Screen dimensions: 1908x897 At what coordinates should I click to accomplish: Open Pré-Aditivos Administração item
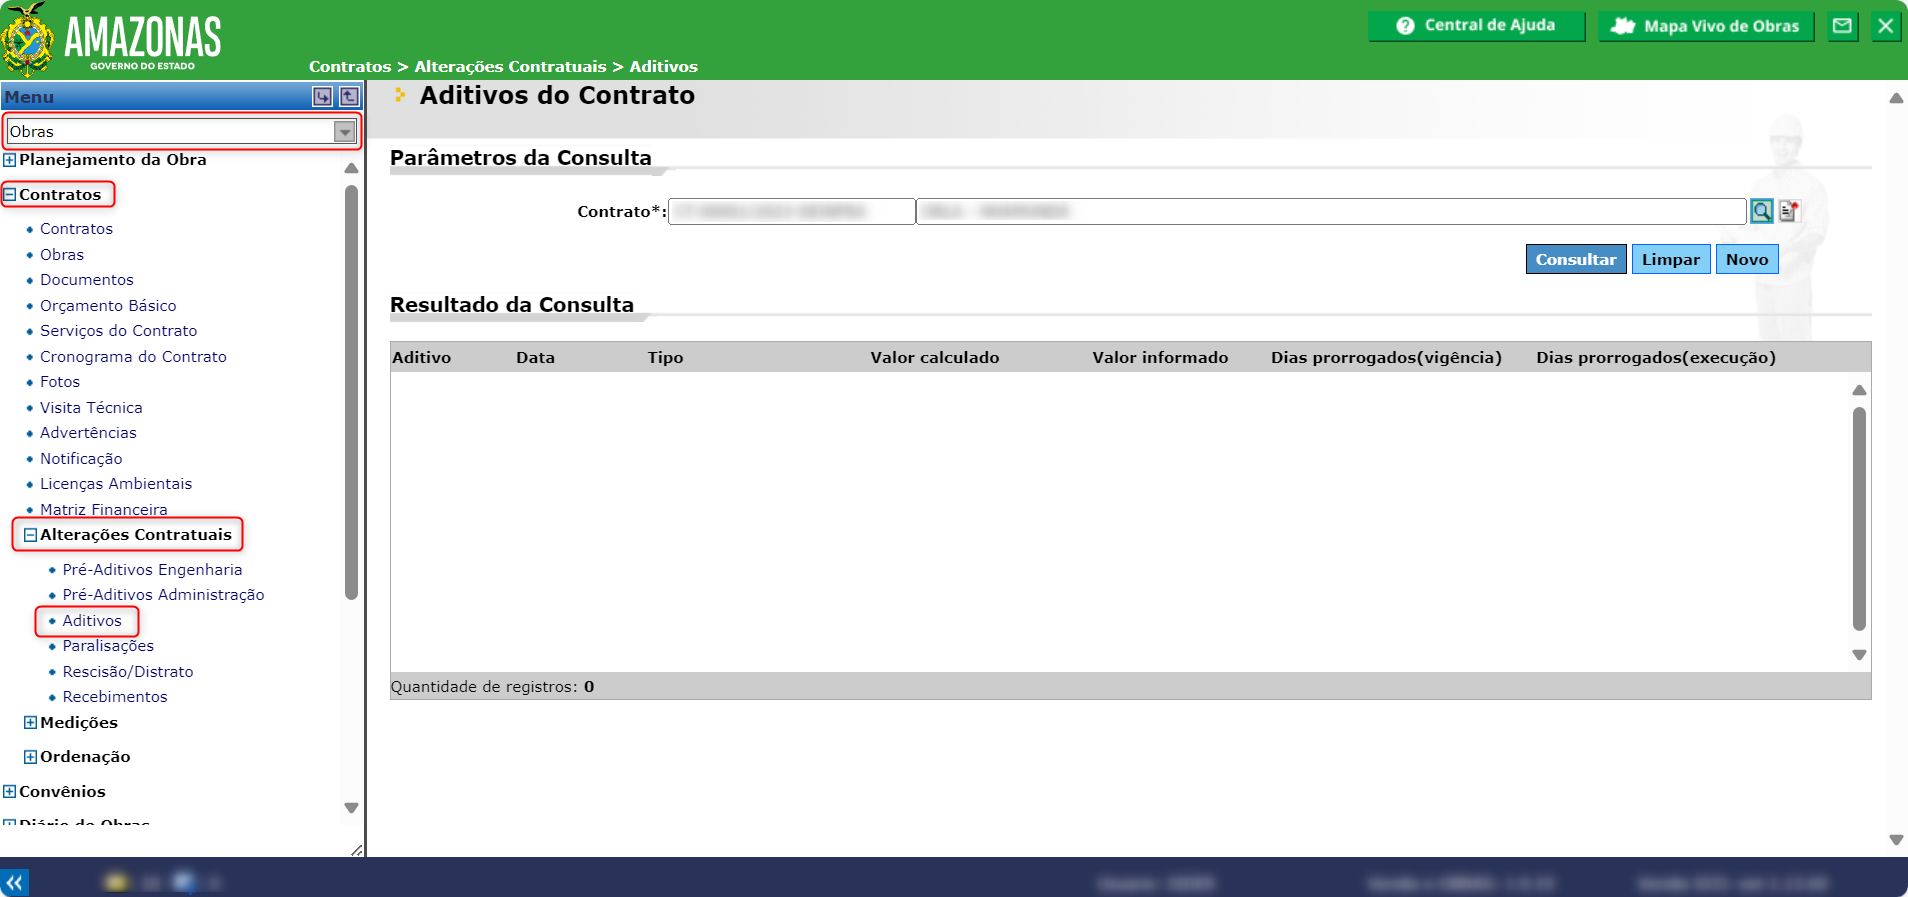pyautogui.click(x=163, y=595)
